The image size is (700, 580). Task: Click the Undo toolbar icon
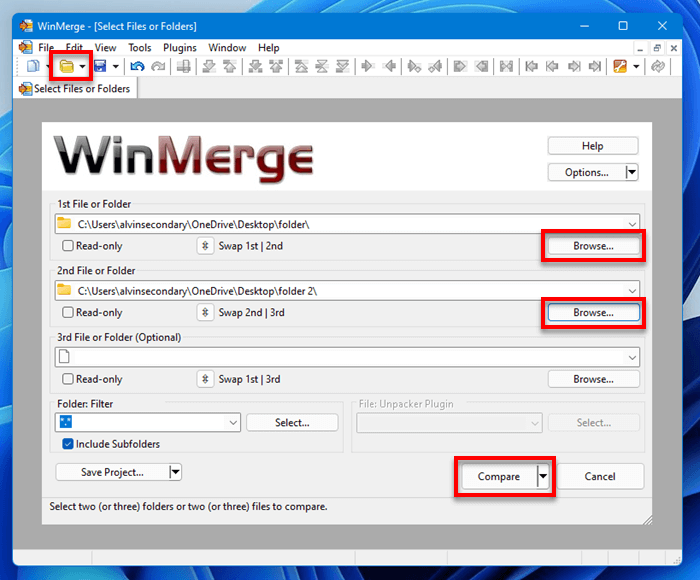137,67
